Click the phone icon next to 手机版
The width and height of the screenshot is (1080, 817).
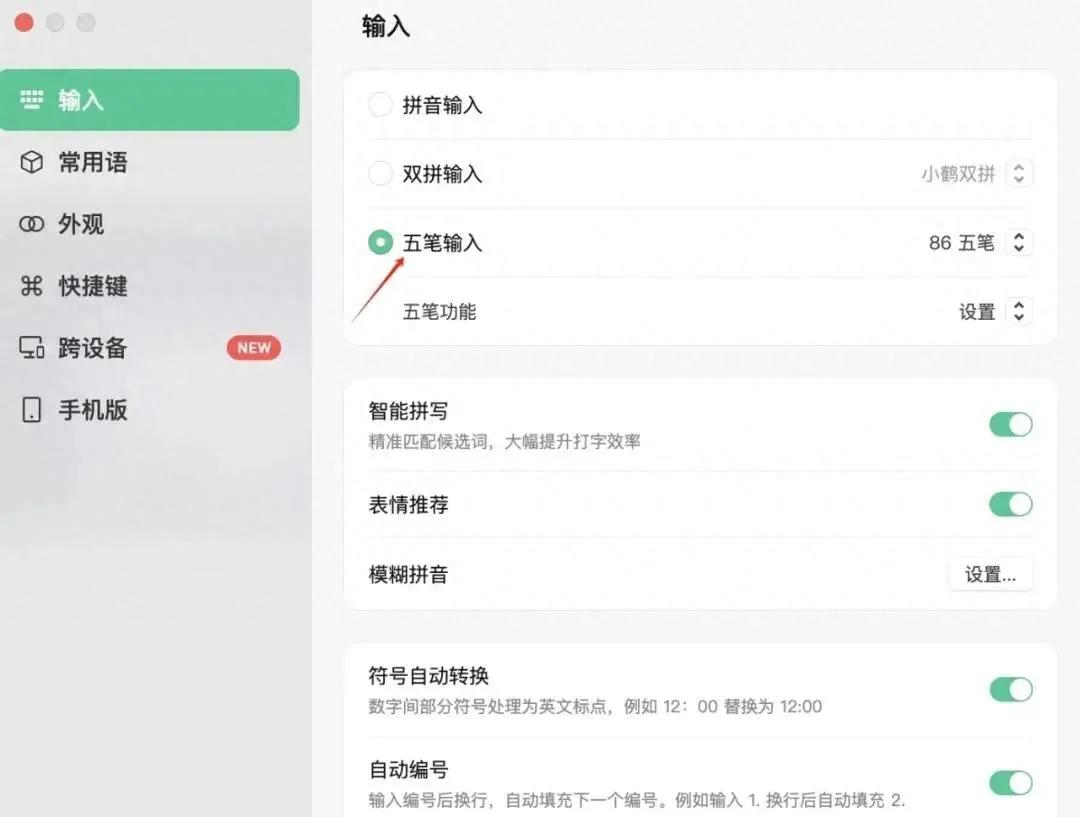click(31, 409)
